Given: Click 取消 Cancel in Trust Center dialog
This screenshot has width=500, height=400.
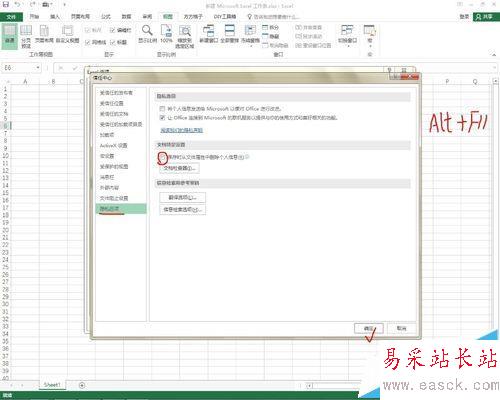Looking at the screenshot, I should tap(402, 329).
